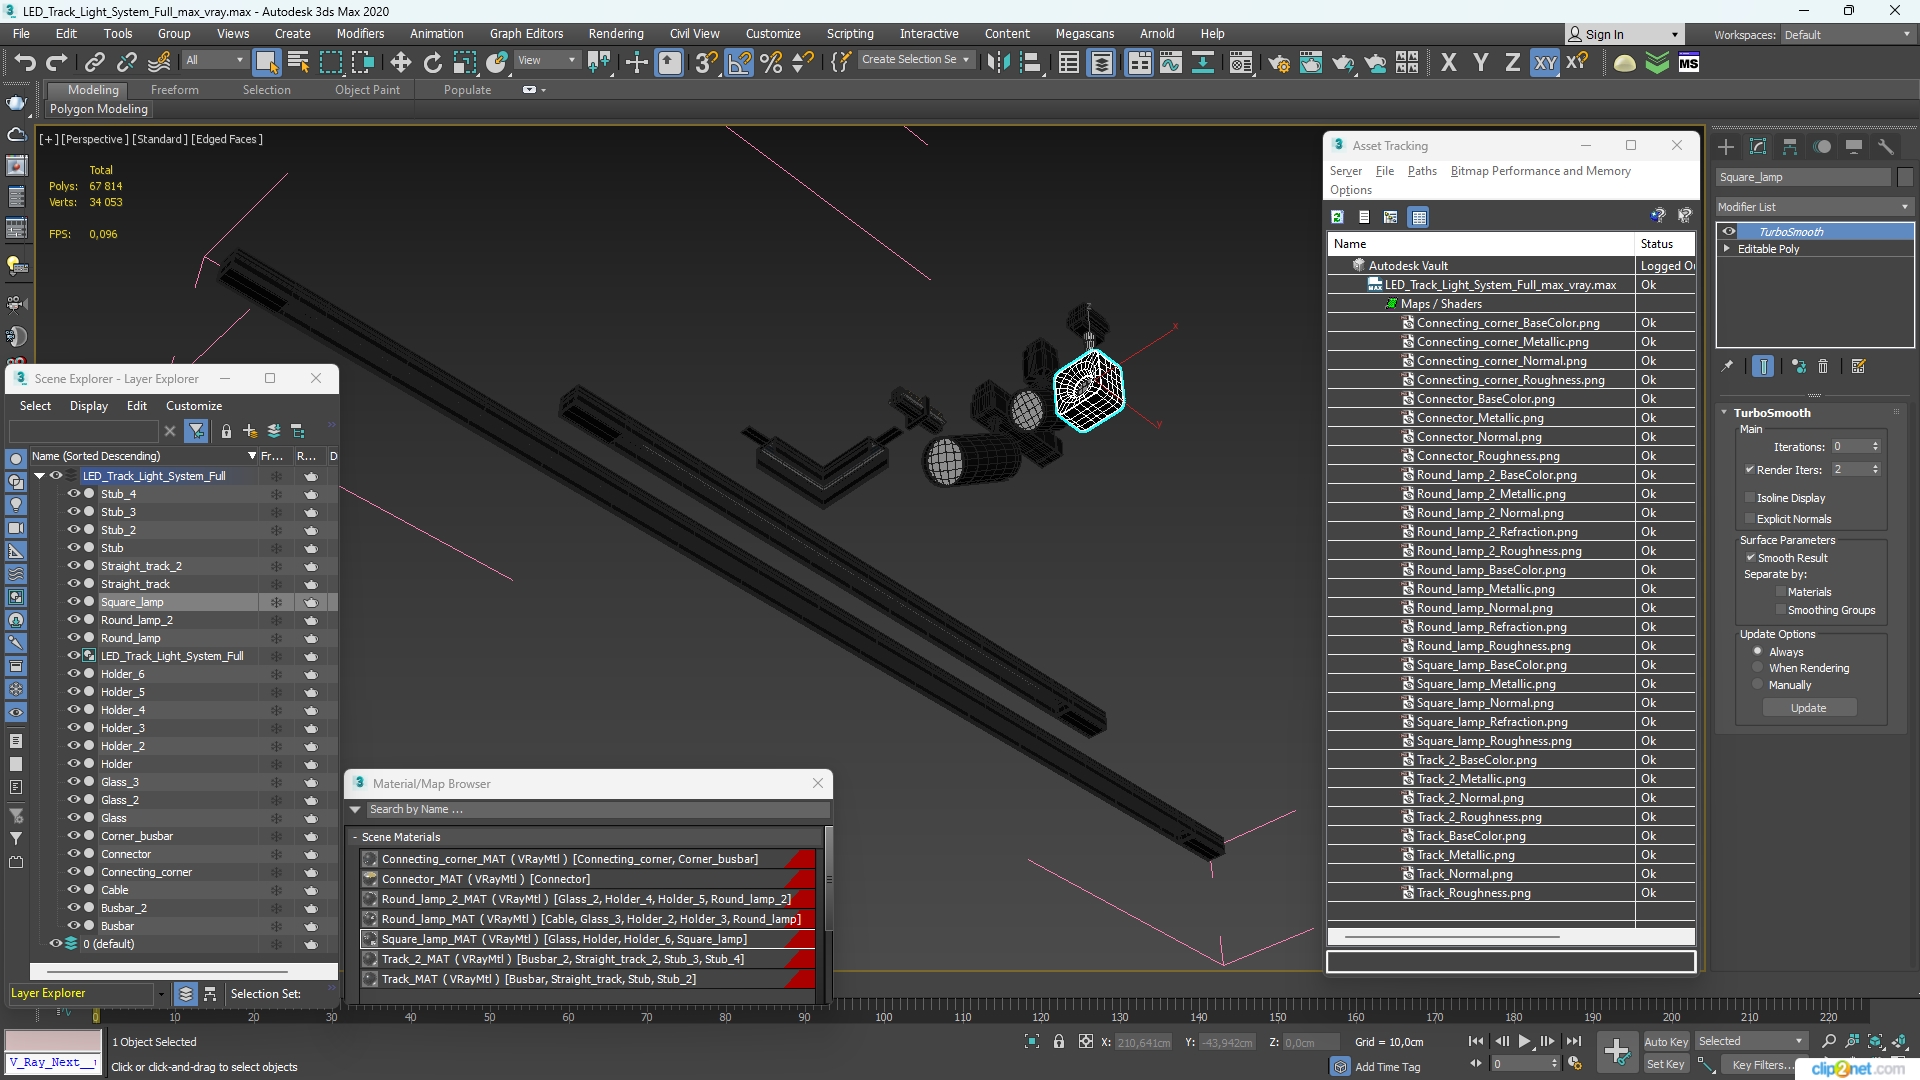The width and height of the screenshot is (1920, 1080).
Task: Hide Square_lamp with its eye icon
Action: pyautogui.click(x=73, y=602)
